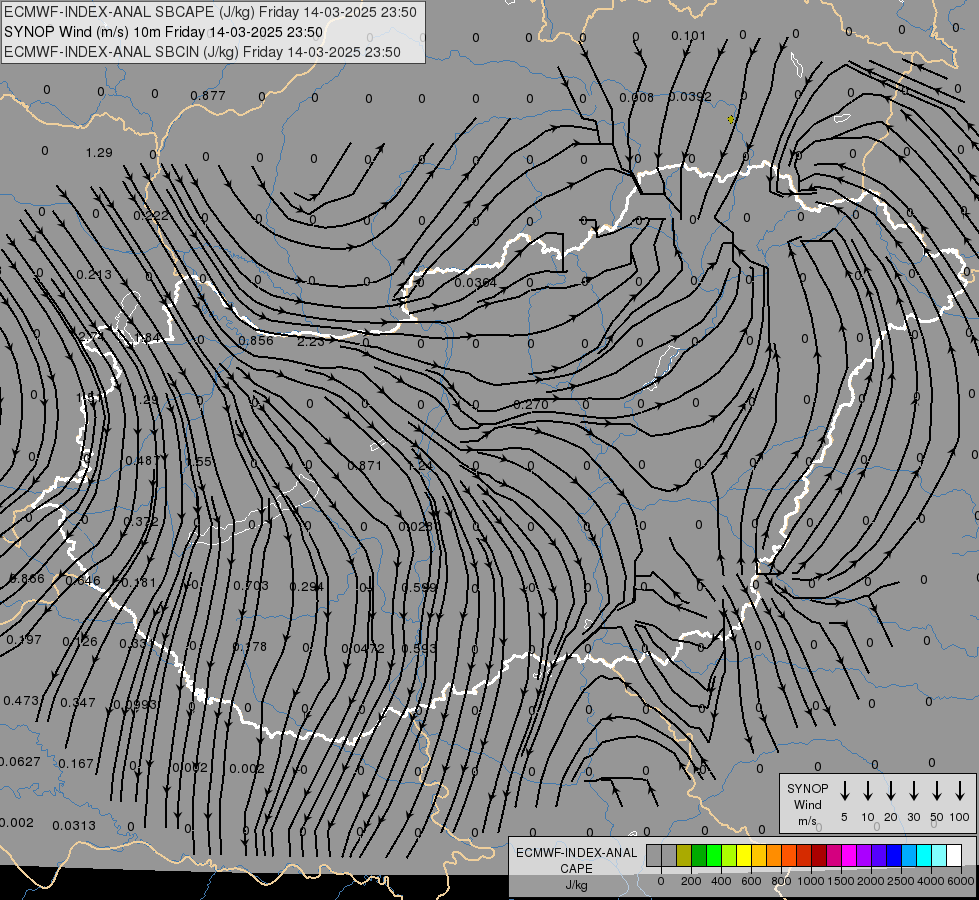
Task: Click the SYNOP Wind m/s legend label
Action: tap(807, 804)
